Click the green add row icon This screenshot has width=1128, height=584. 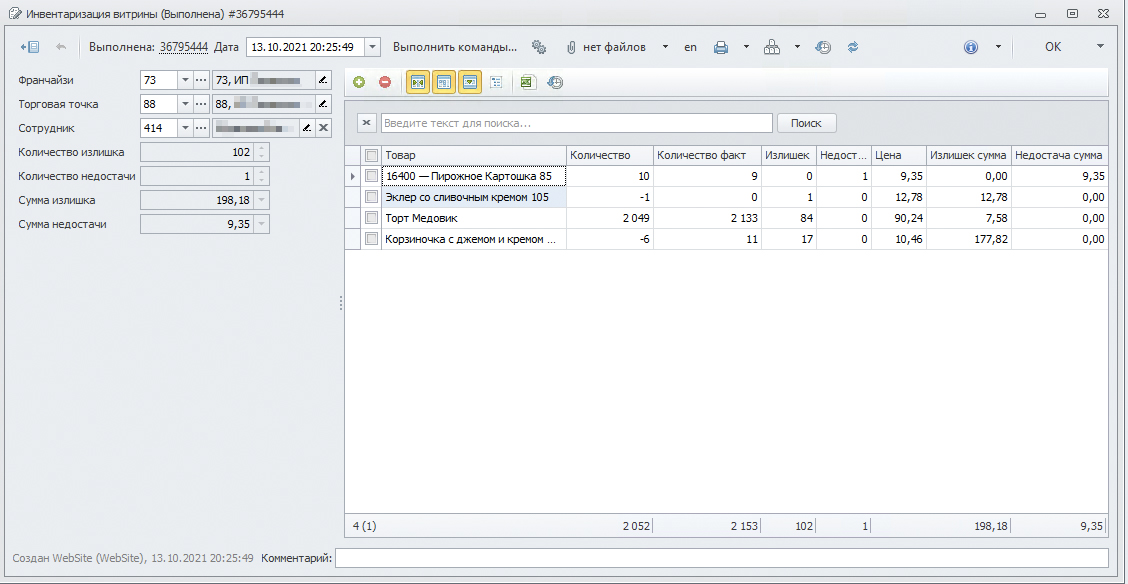point(359,83)
